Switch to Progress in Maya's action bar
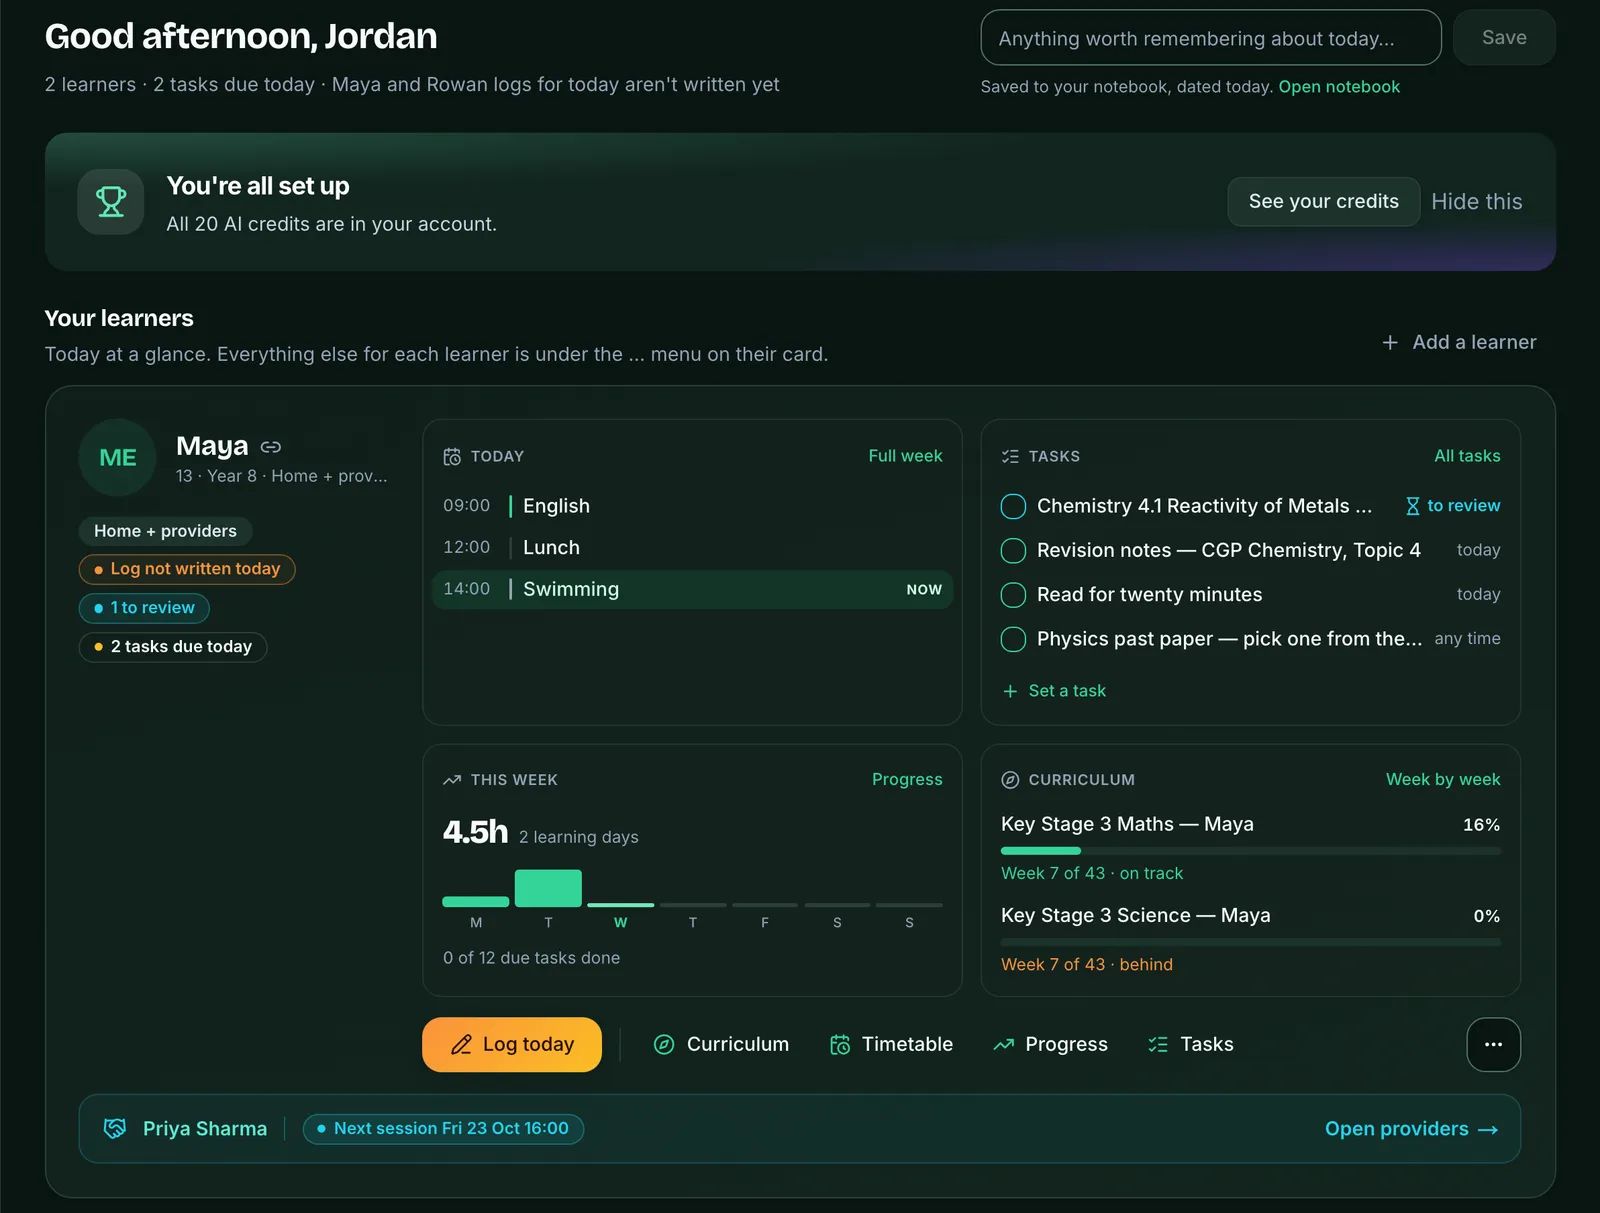Screen dimensions: 1600x1213 point(1050,1044)
